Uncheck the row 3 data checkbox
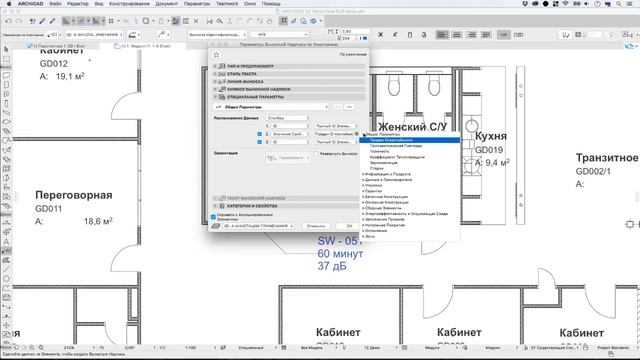This screenshot has width=640, height=360. (x=260, y=142)
